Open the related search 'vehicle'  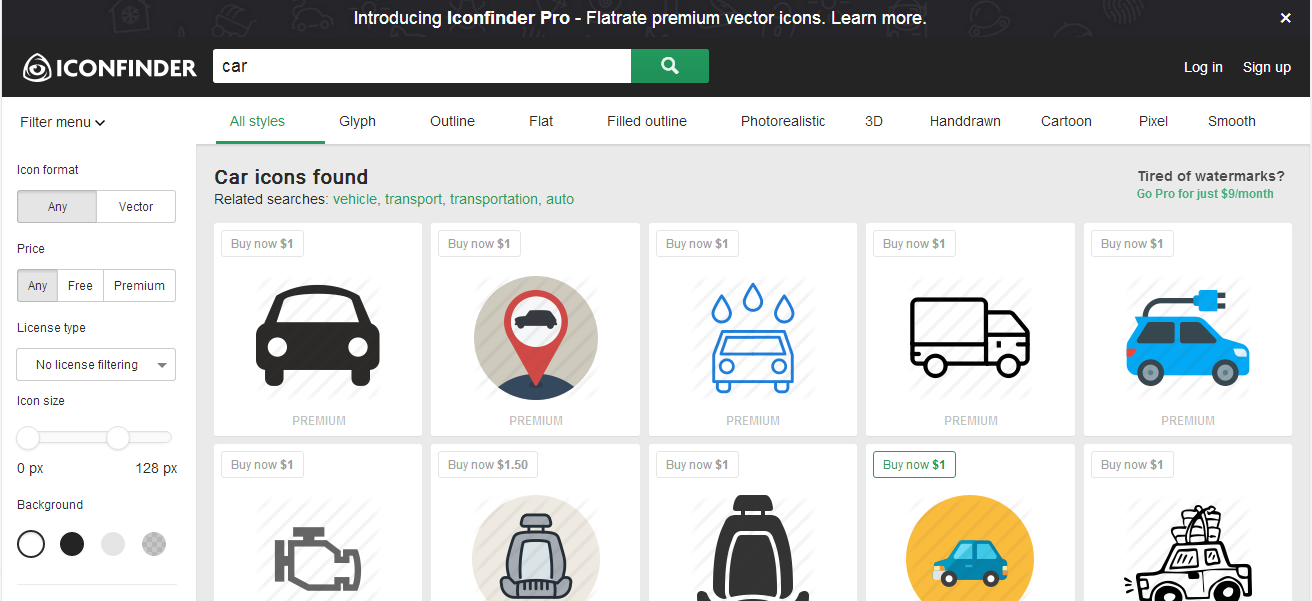click(x=355, y=199)
